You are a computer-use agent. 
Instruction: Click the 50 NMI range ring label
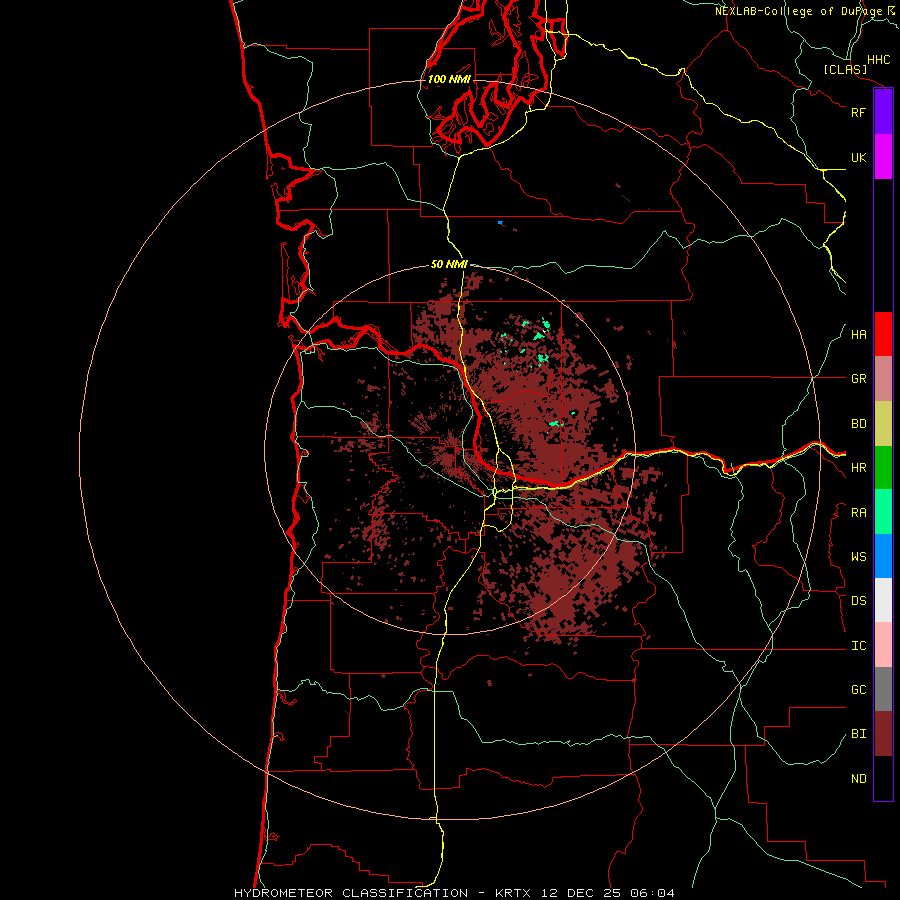(x=449, y=264)
